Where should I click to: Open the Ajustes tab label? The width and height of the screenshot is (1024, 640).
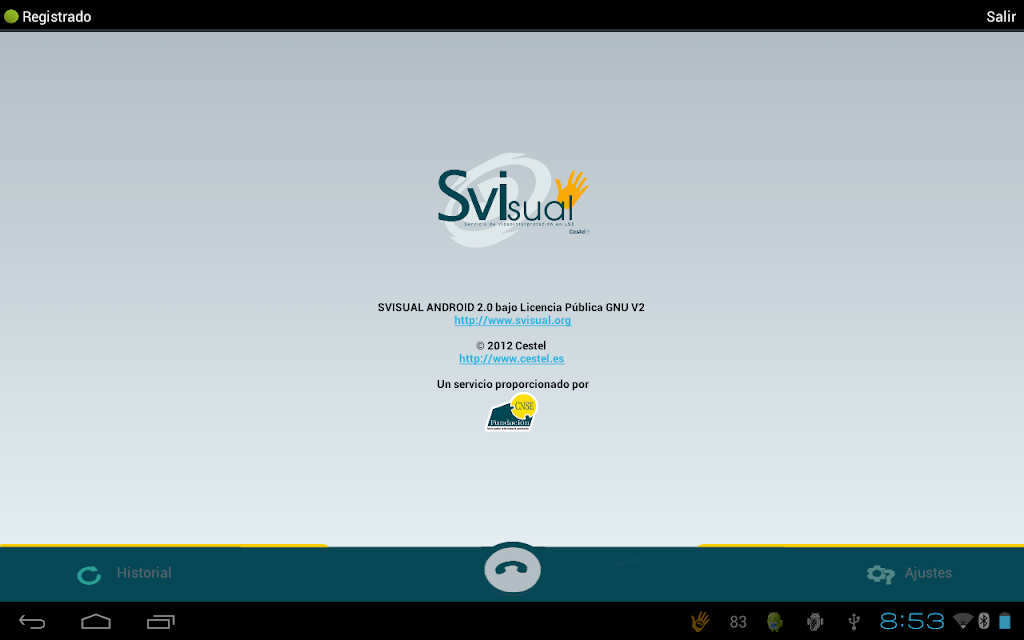[x=928, y=573]
